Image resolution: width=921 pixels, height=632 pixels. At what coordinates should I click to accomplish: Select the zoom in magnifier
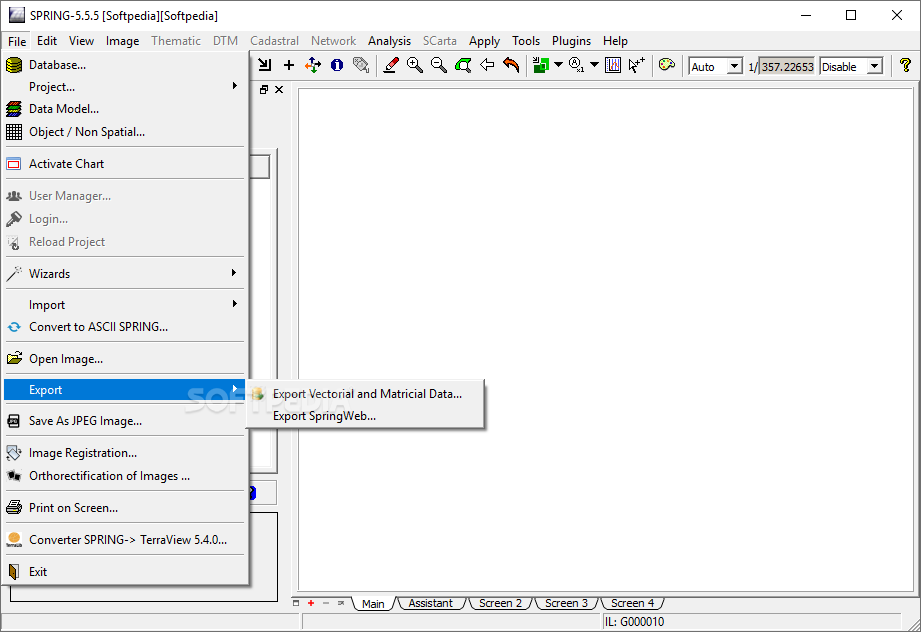click(415, 65)
